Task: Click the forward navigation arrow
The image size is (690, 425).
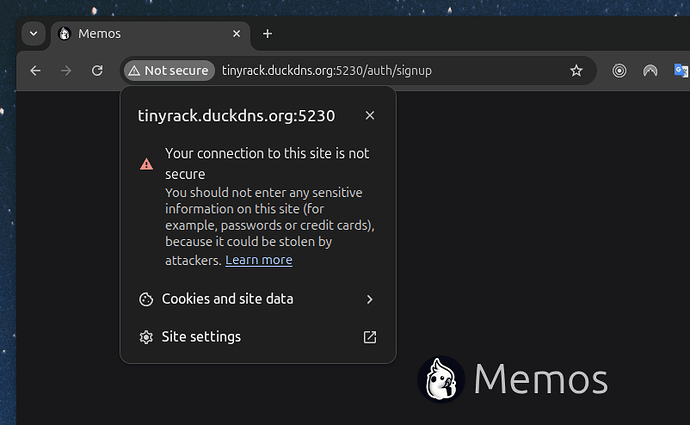Action: point(66,70)
